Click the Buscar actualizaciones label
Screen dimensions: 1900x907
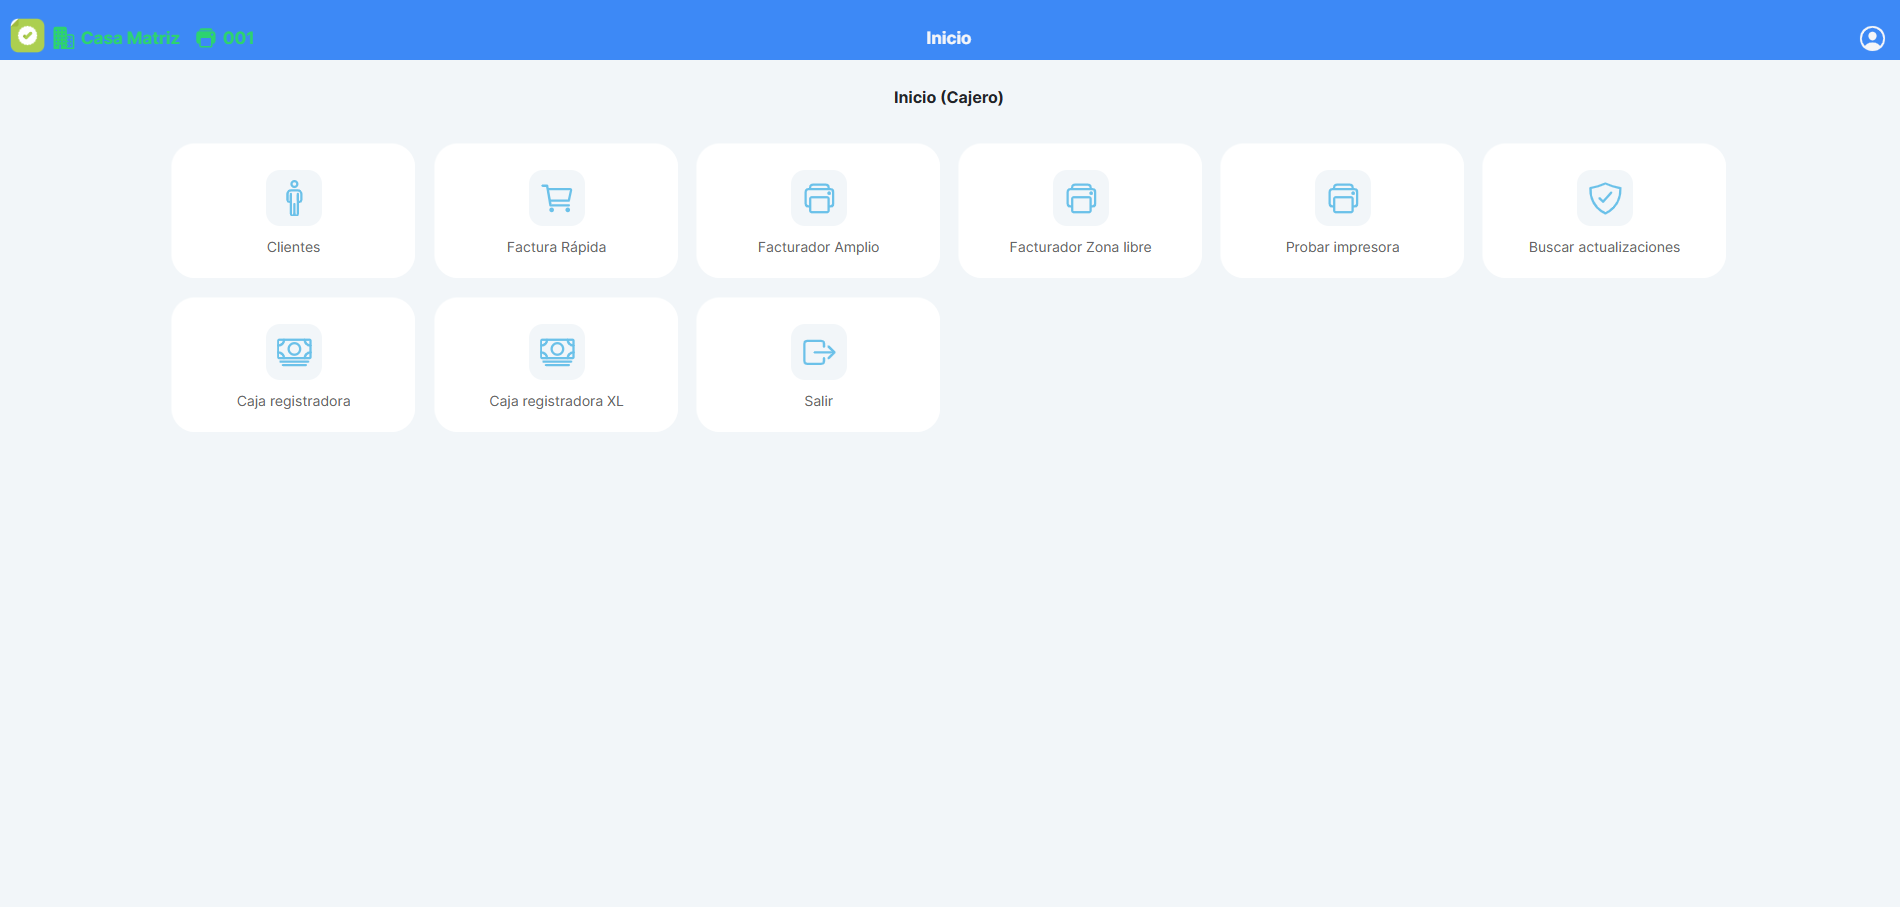click(x=1604, y=247)
